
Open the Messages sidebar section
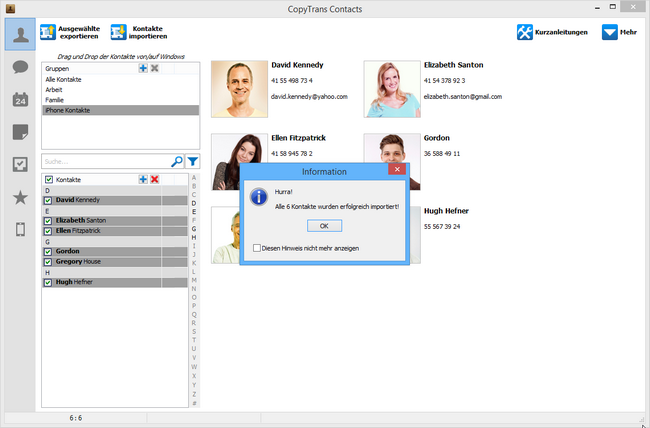20,67
